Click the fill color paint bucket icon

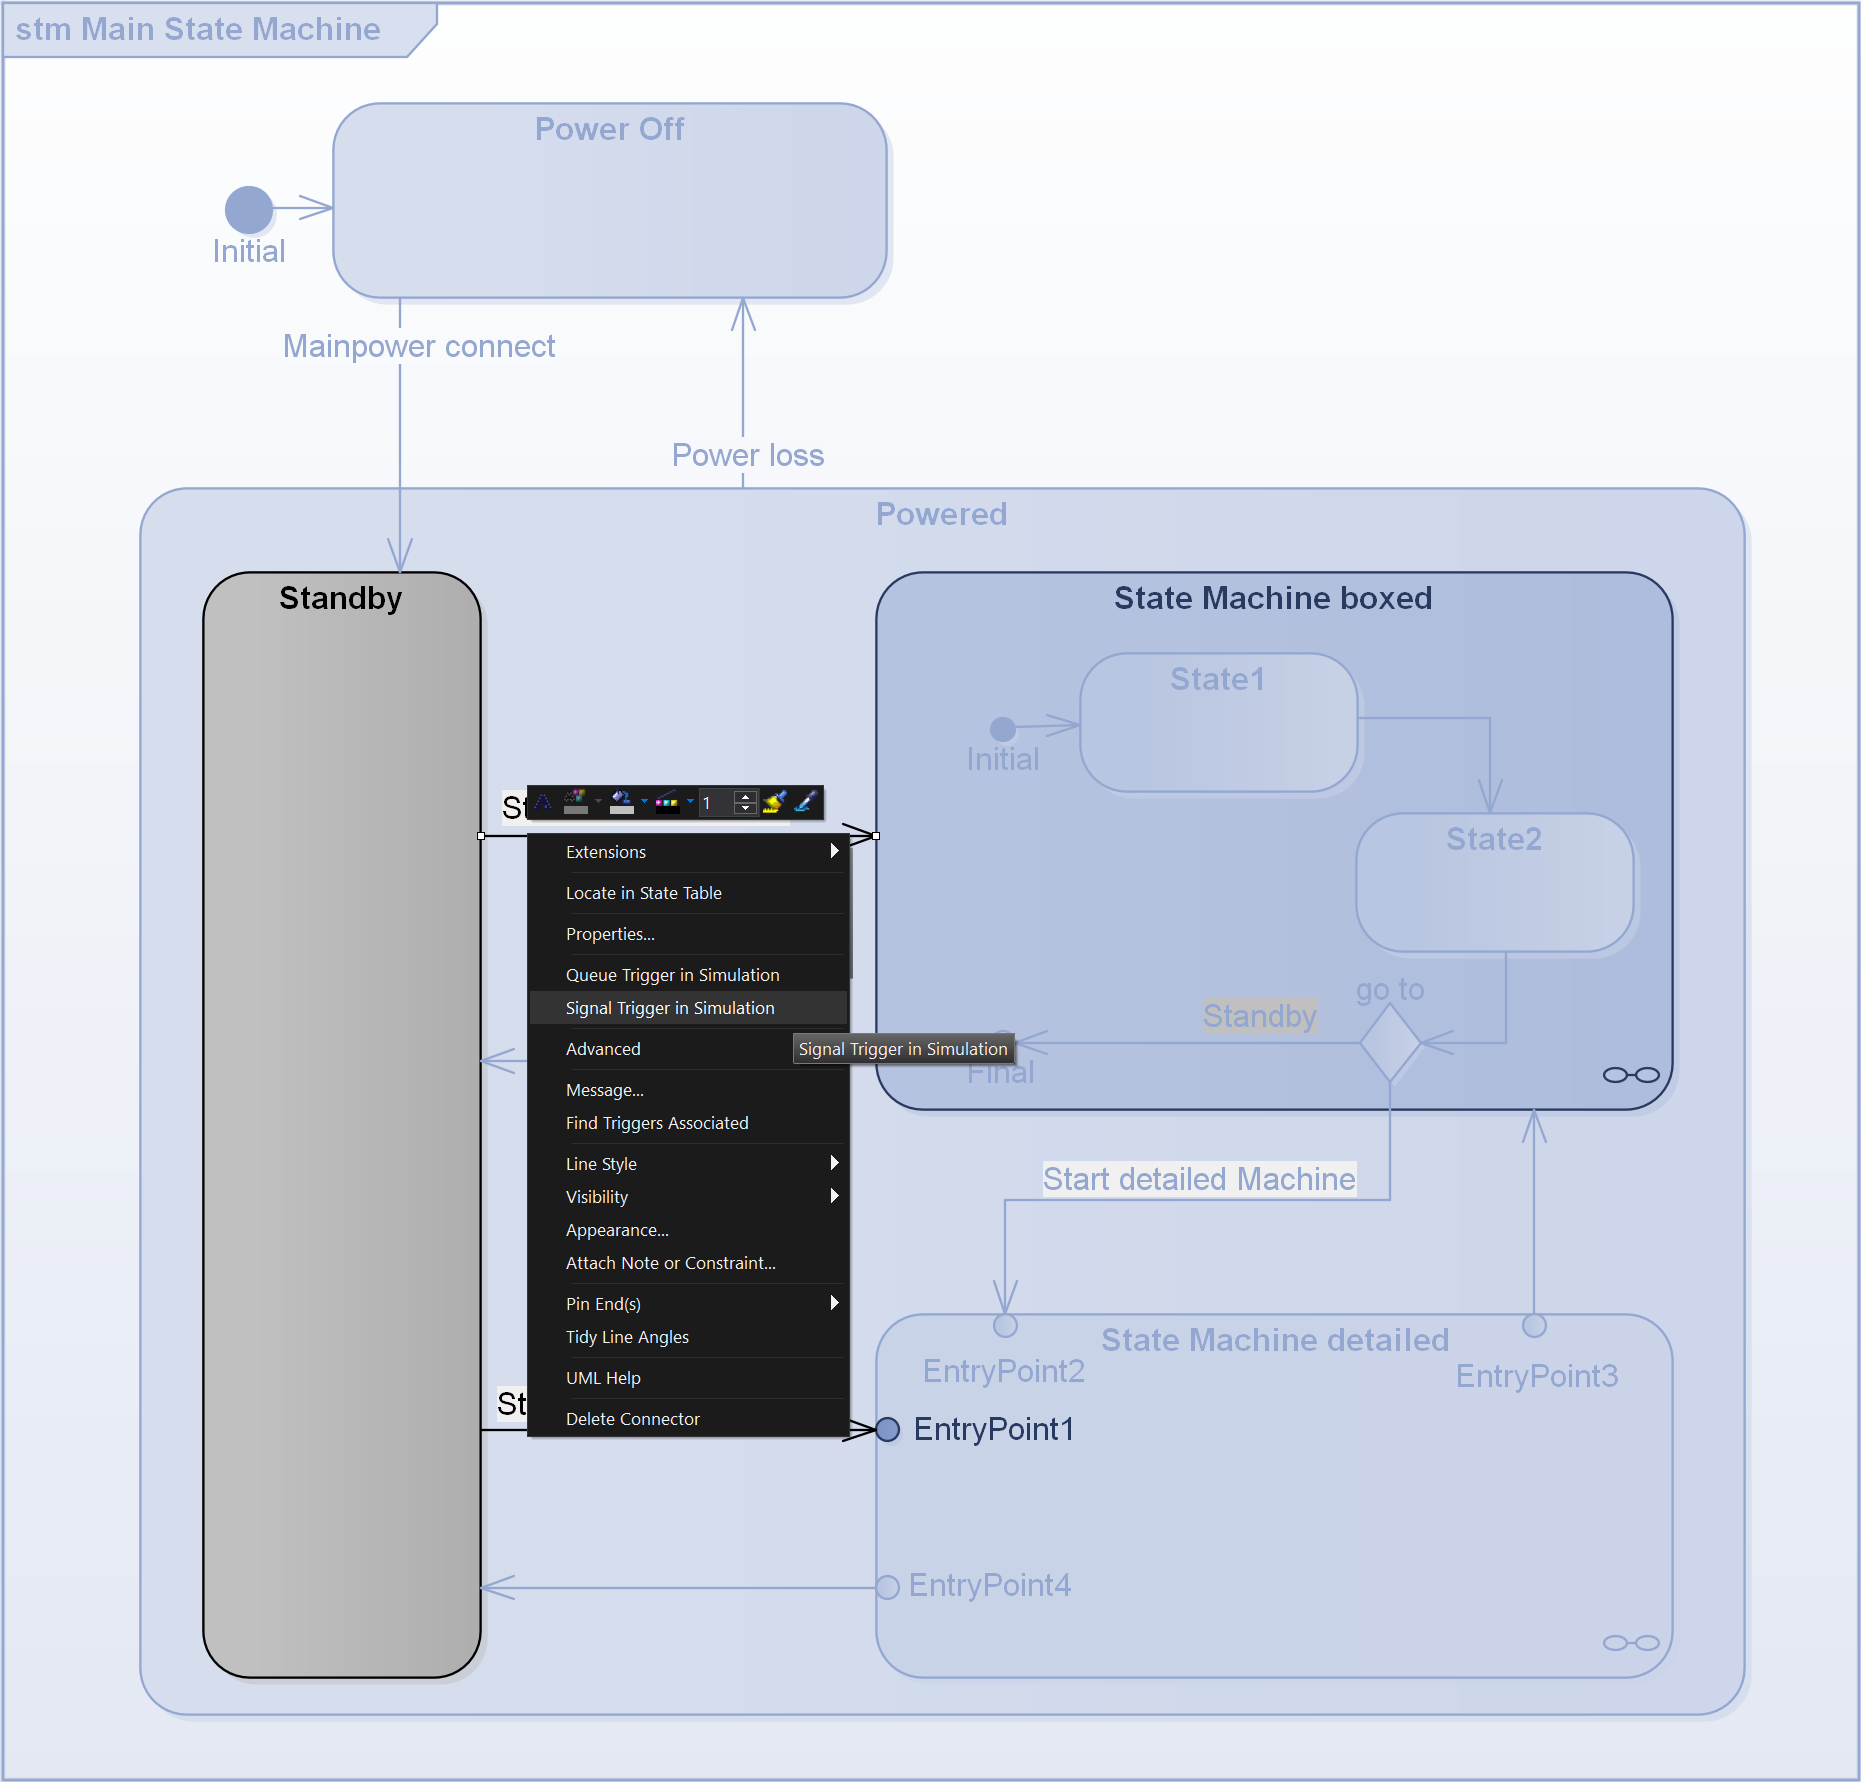[x=620, y=797]
